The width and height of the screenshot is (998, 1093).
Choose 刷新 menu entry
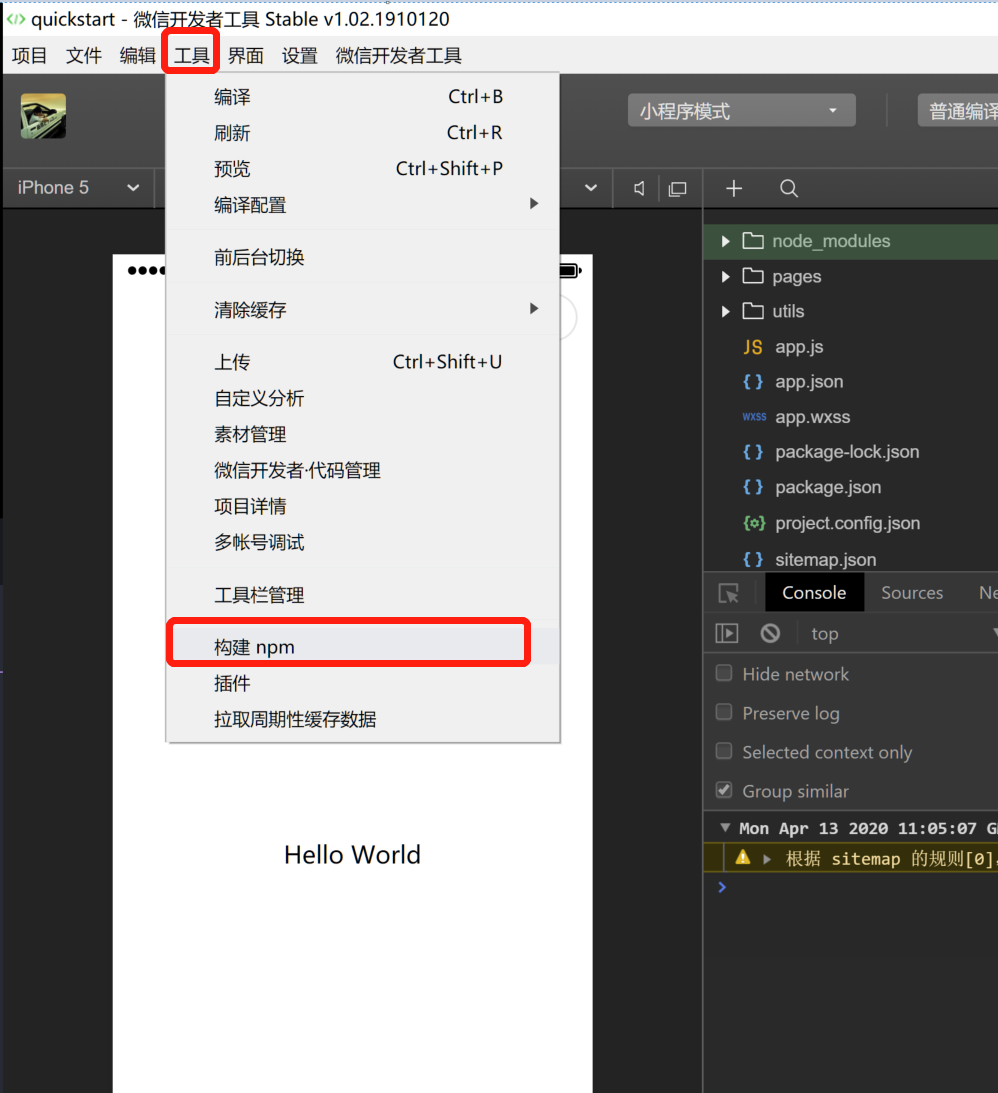pyautogui.click(x=362, y=132)
